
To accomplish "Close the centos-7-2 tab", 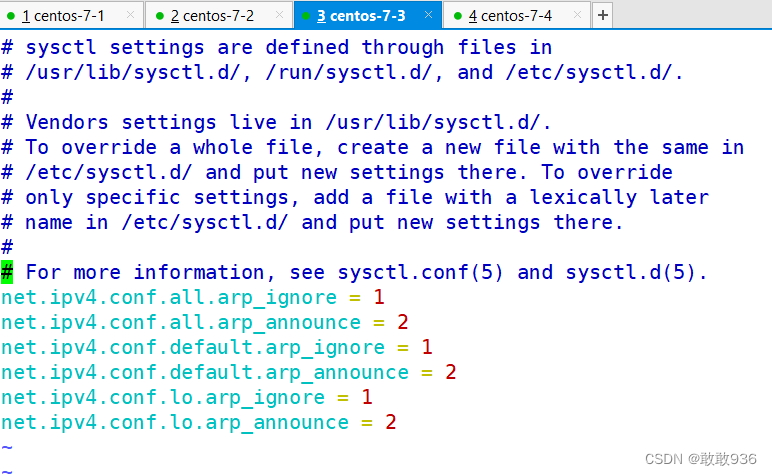I will pyautogui.click(x=280, y=15).
